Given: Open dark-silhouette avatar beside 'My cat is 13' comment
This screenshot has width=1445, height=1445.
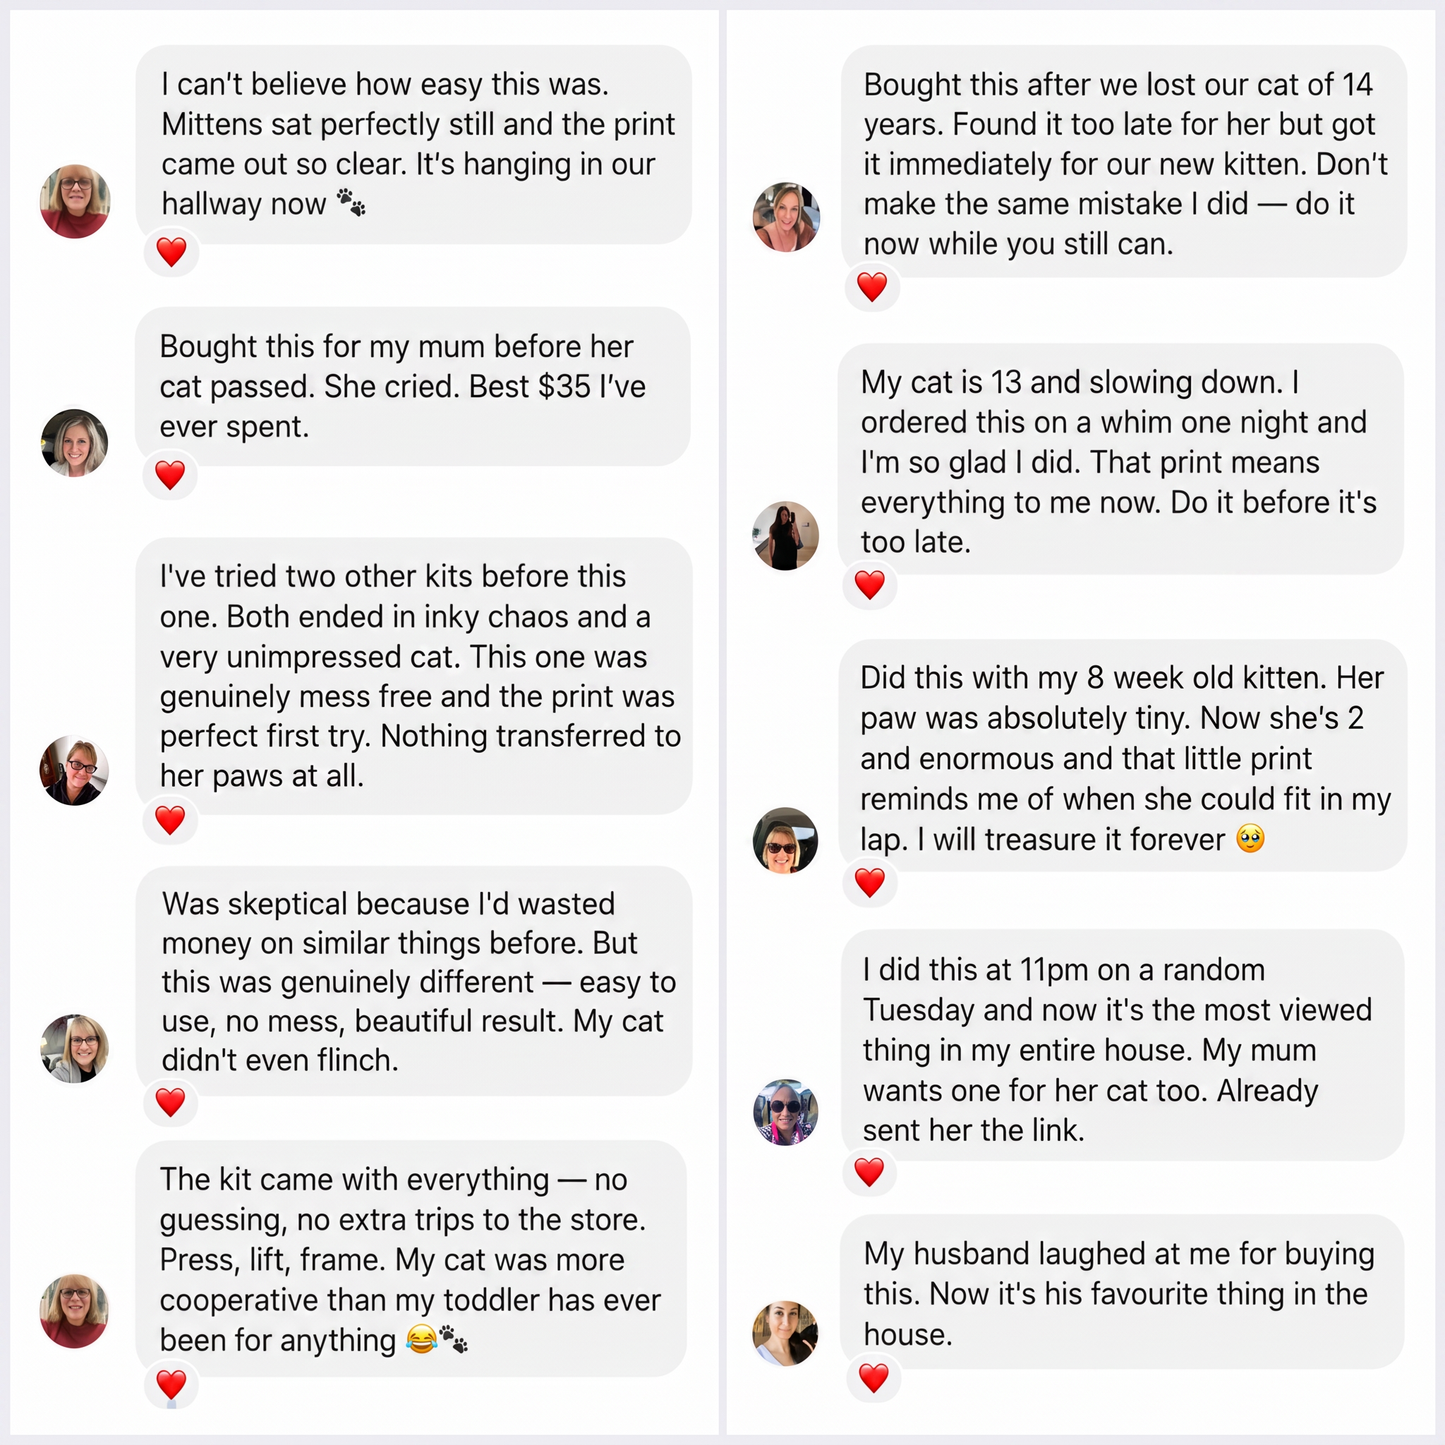Looking at the screenshot, I should pyautogui.click(x=786, y=536).
